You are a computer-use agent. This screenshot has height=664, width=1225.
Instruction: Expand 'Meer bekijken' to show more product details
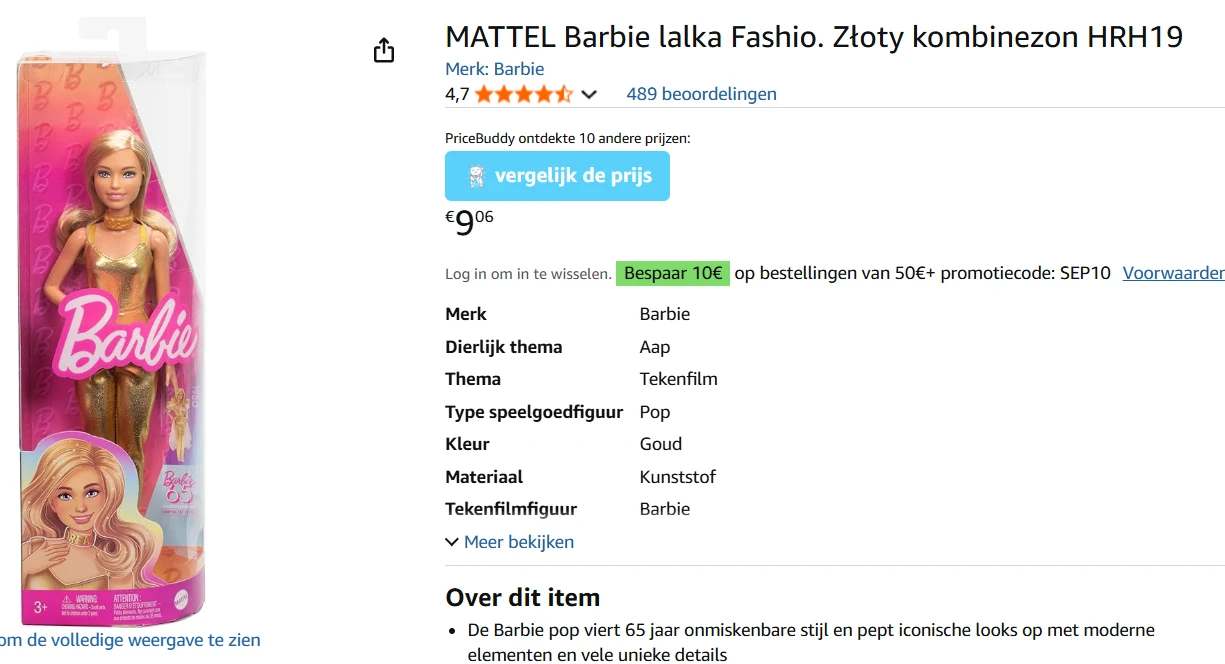click(518, 541)
